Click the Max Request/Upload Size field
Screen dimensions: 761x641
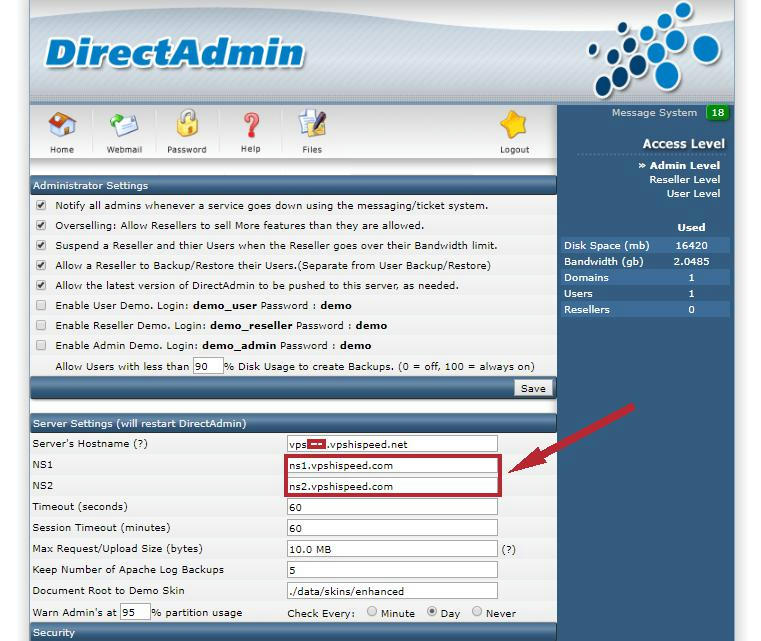click(x=392, y=549)
